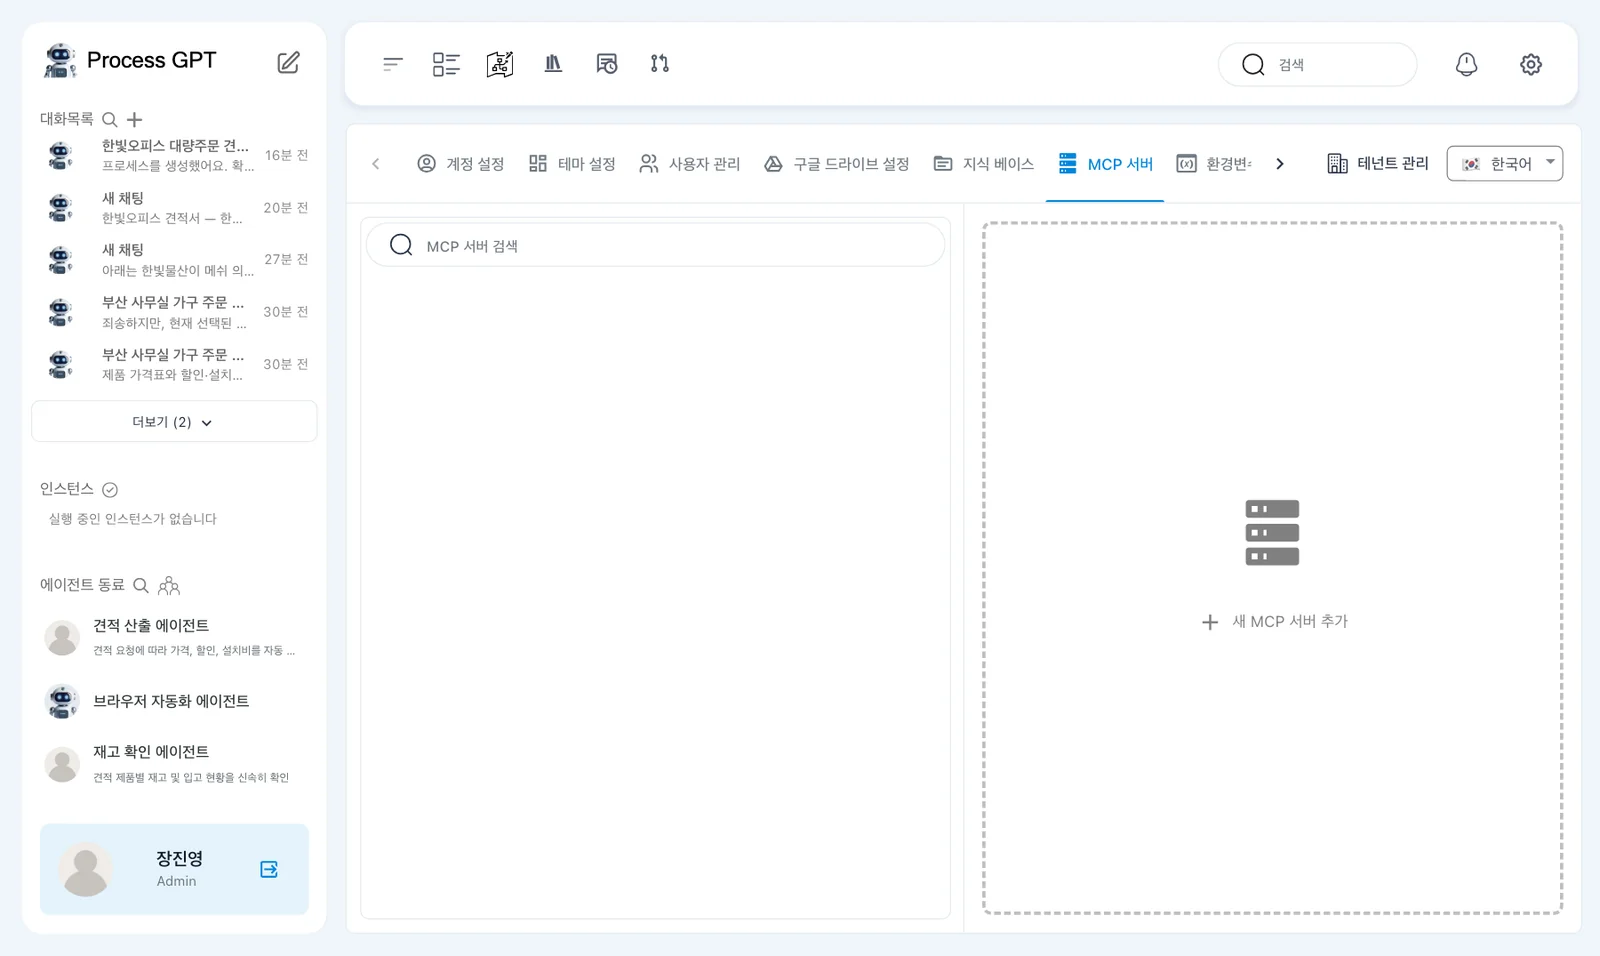1600x956 pixels.
Task: Switch to the 환경변수 tab
Action: coord(1214,164)
